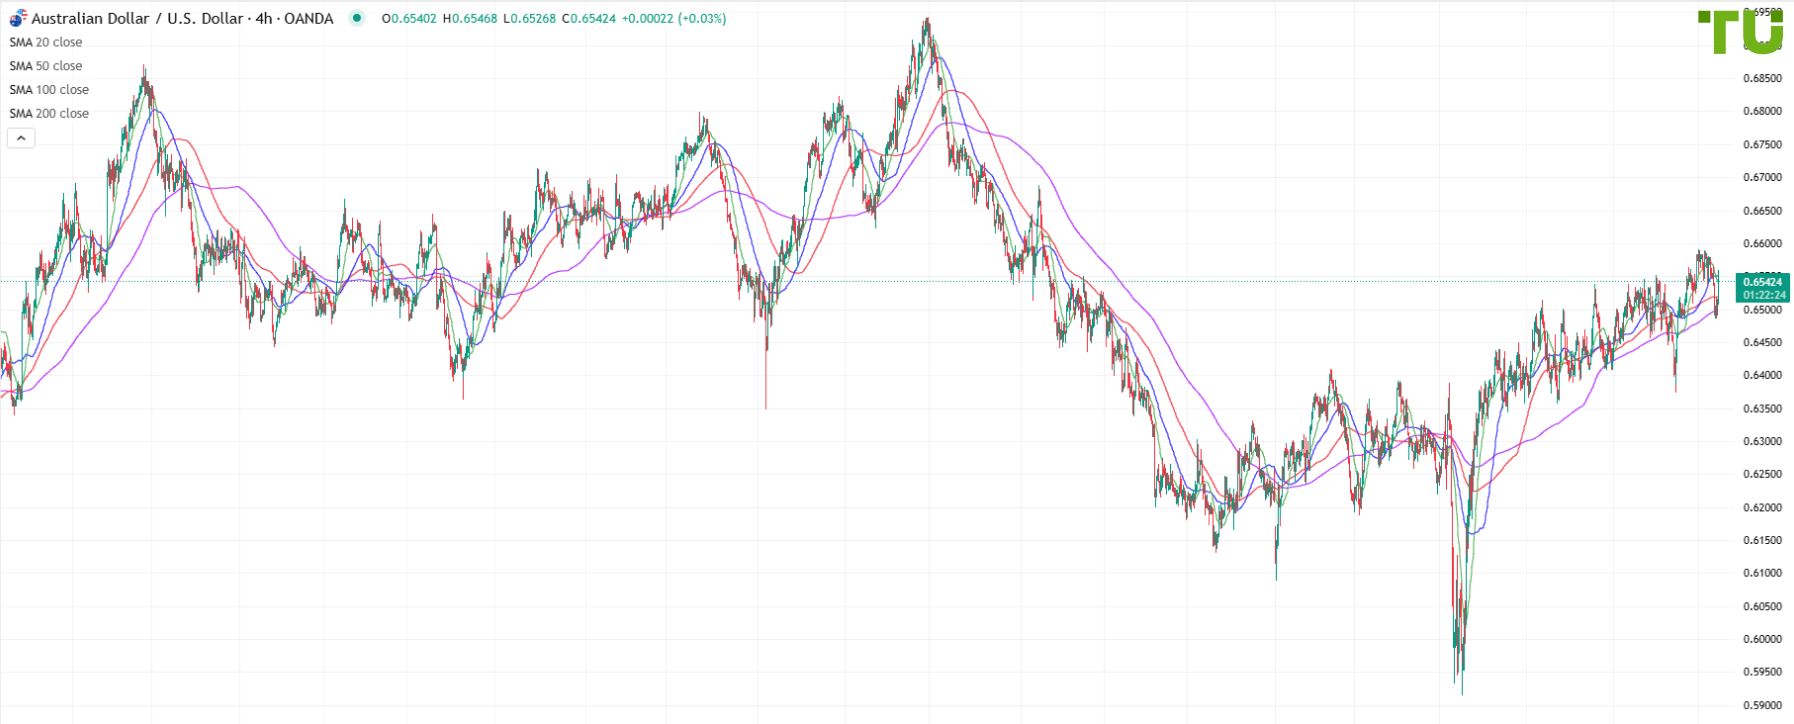The image size is (1794, 724).
Task: Click the +0.00022 (+0.03%) change text
Action: (674, 19)
